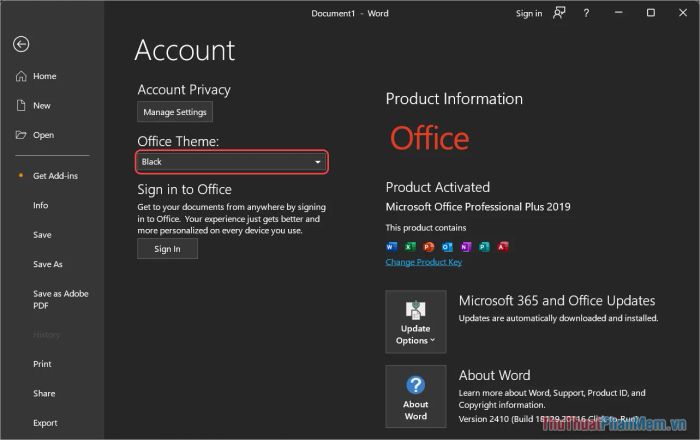Click the Publisher app icon under product contains
This screenshot has width=700, height=440.
pos(484,246)
